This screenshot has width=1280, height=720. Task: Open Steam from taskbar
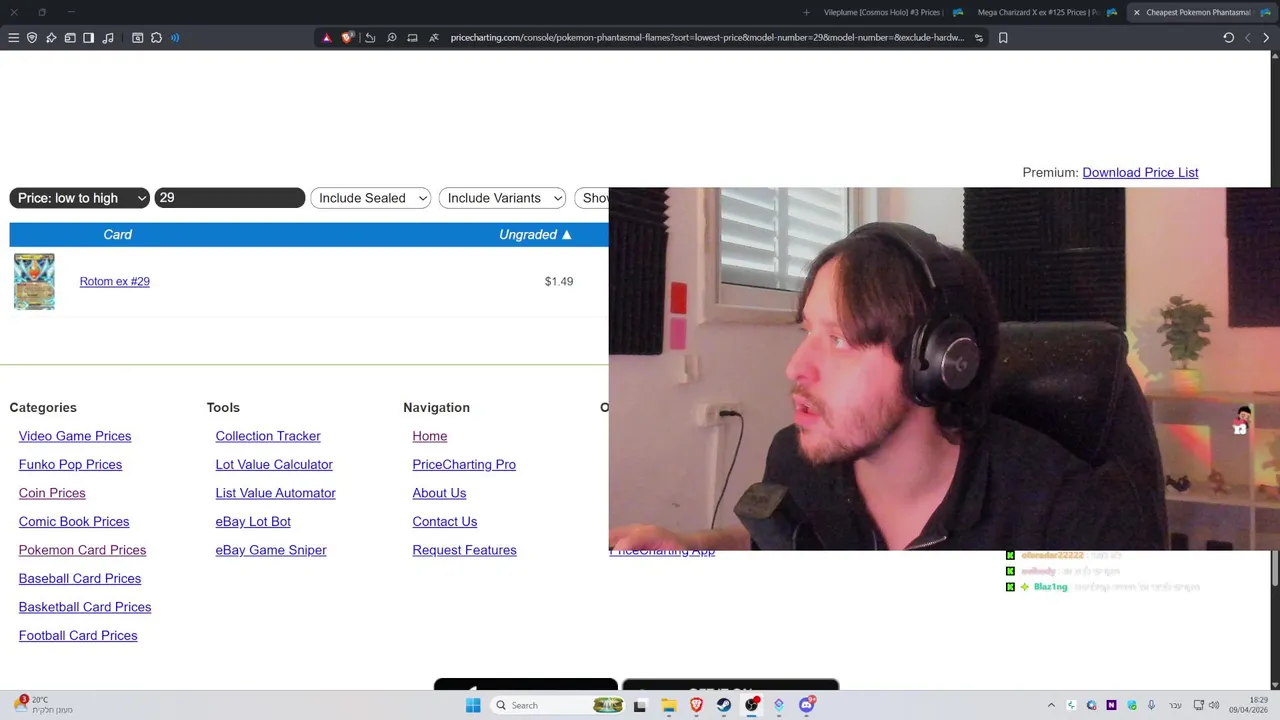coord(723,705)
